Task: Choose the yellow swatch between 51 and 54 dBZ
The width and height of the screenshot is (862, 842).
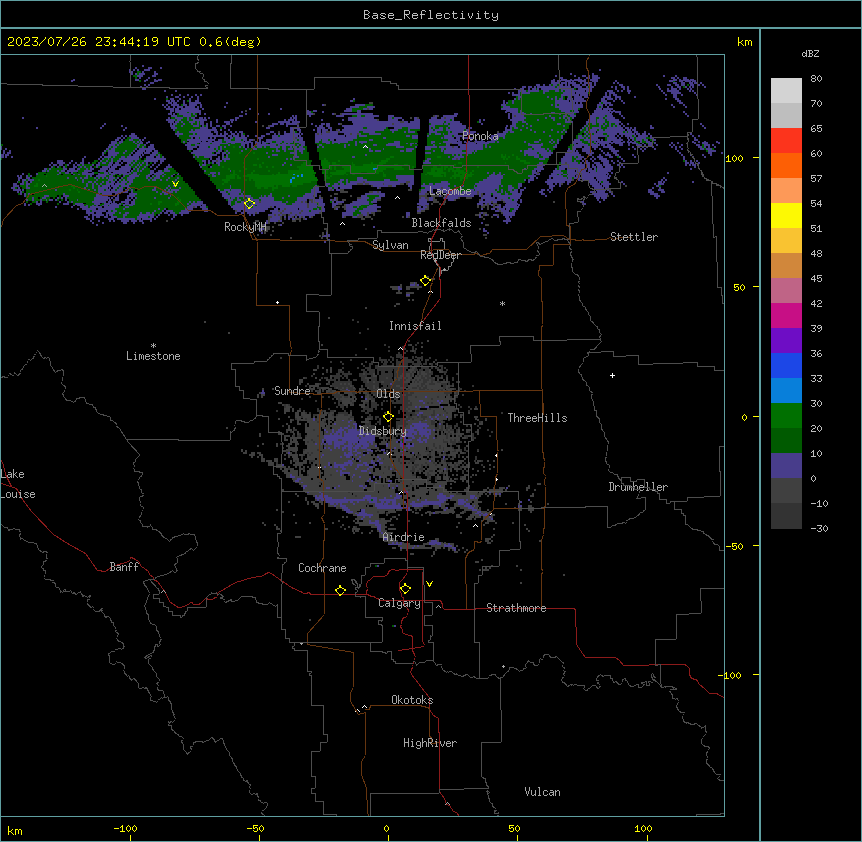Action: [786, 215]
